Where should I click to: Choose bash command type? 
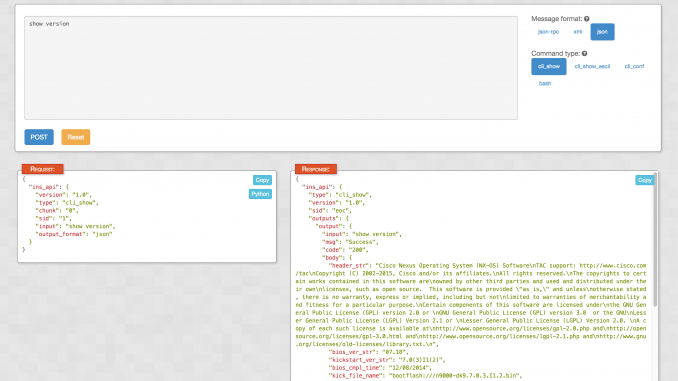545,83
